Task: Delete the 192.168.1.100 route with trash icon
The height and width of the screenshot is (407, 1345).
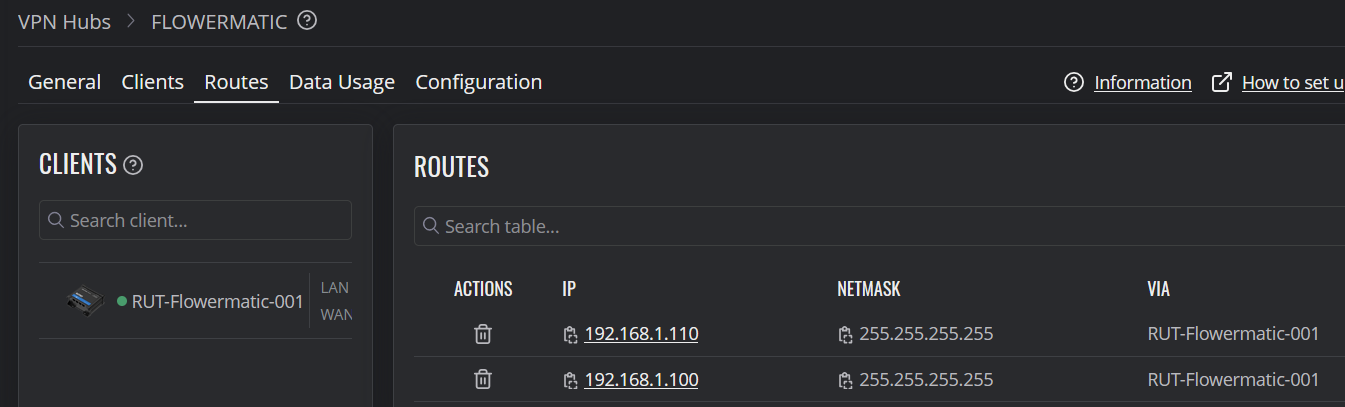Action: click(483, 379)
